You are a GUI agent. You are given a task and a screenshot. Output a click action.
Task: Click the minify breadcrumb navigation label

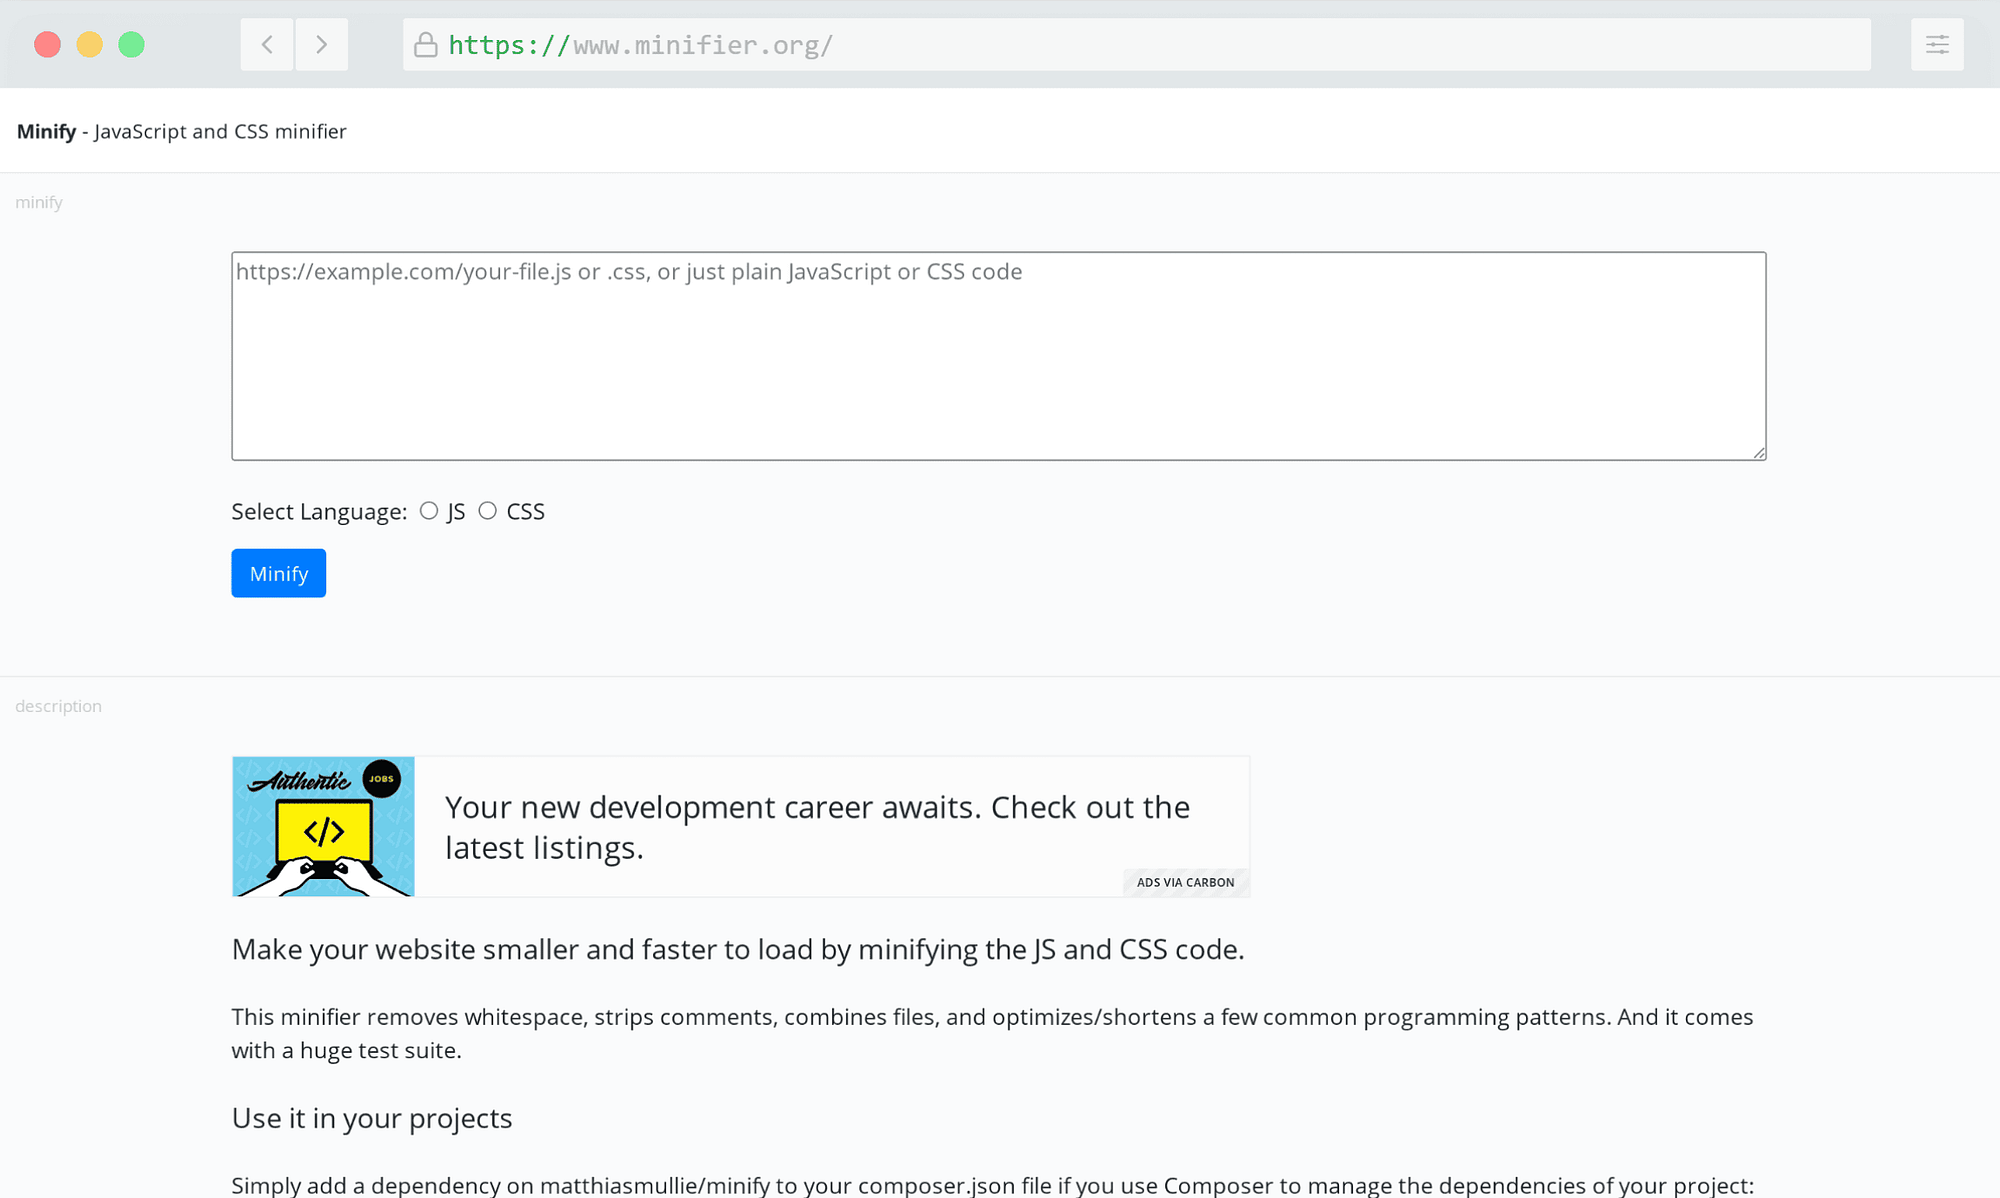click(x=38, y=201)
